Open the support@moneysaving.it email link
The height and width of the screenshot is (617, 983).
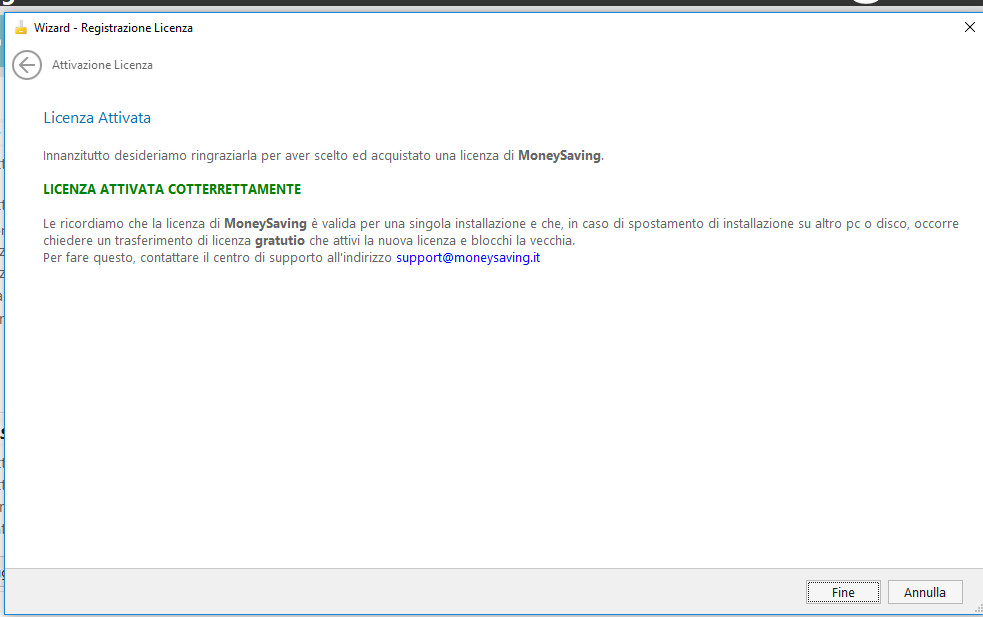tap(468, 258)
